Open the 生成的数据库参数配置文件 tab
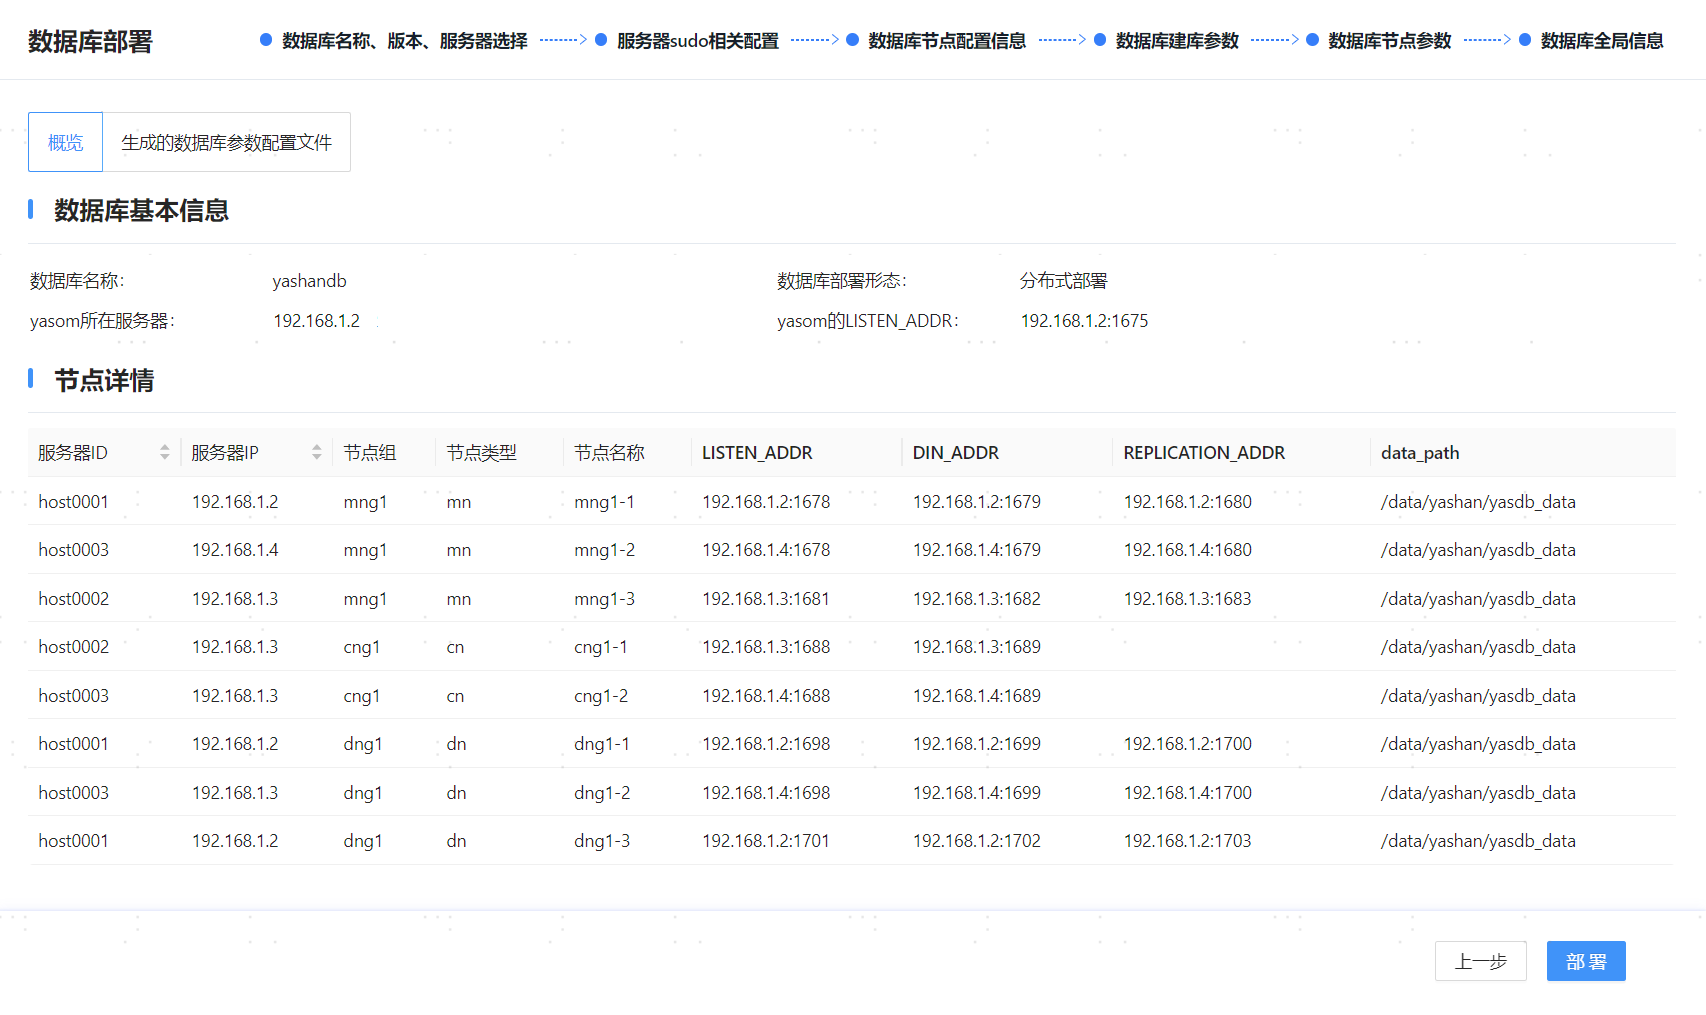 pos(226,143)
